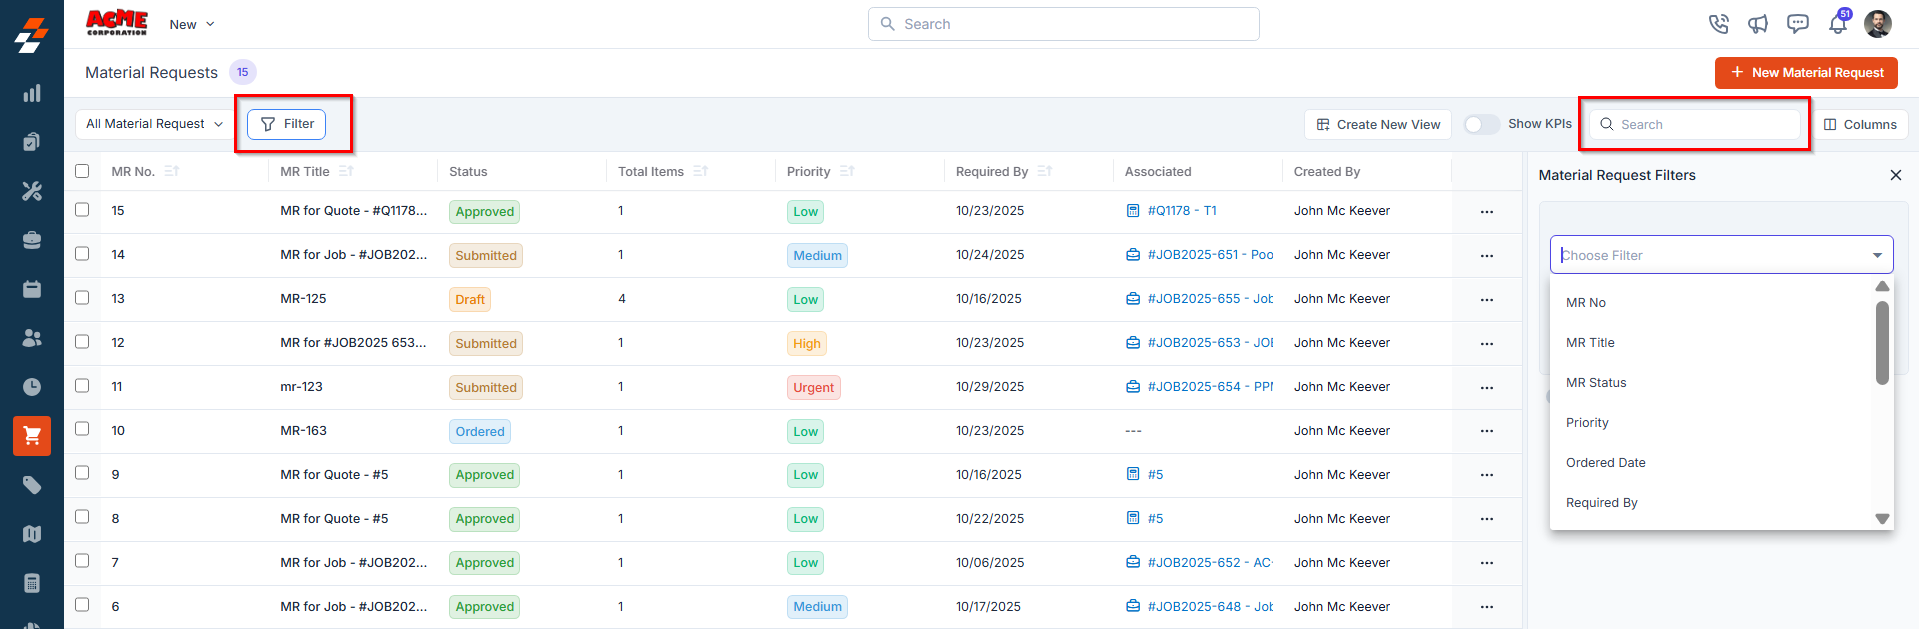Screen dimensions: 1919x629
Task: Open the calculator sidebar icon
Action: pos(32,583)
